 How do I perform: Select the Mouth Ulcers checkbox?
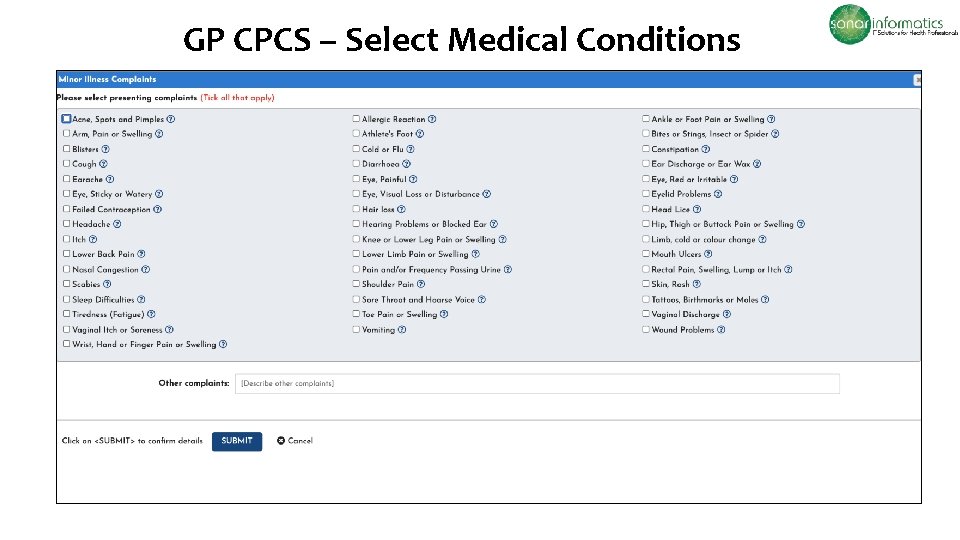click(646, 254)
